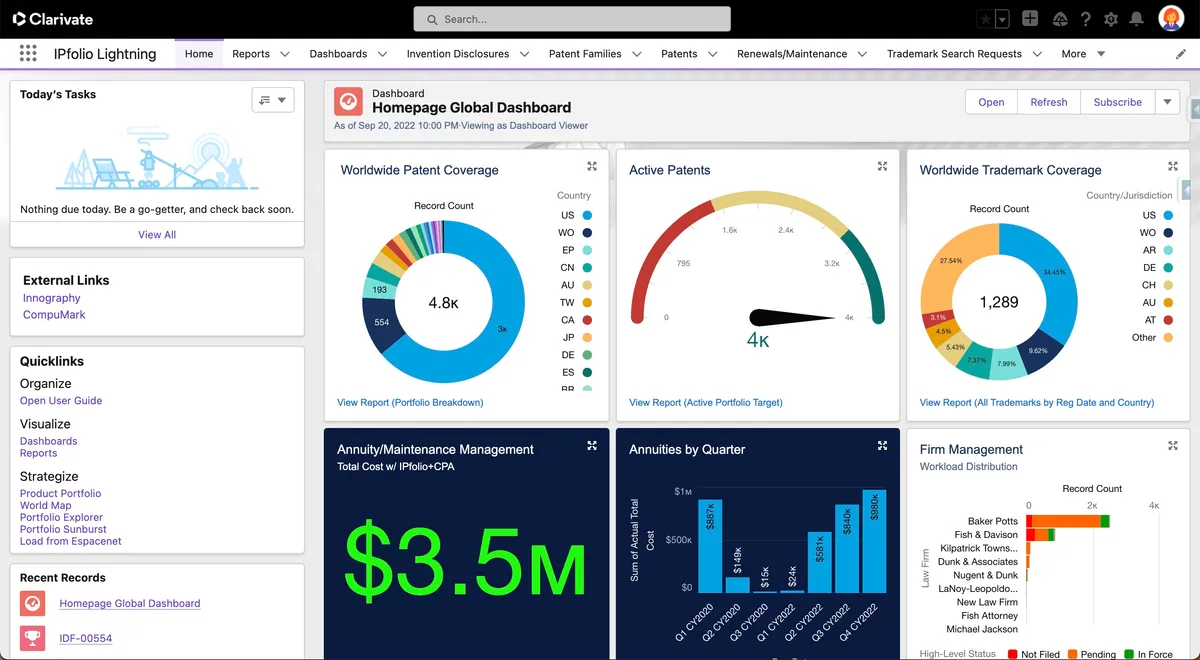1200x660 pixels.
Task: Expand the Annuity/Maintenance Management widget
Action: [592, 446]
